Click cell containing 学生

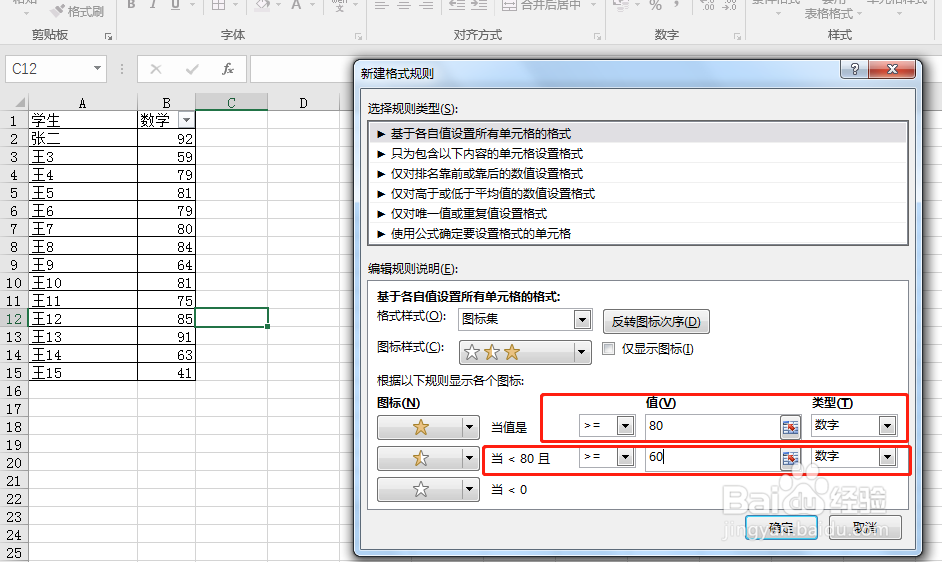[83, 120]
